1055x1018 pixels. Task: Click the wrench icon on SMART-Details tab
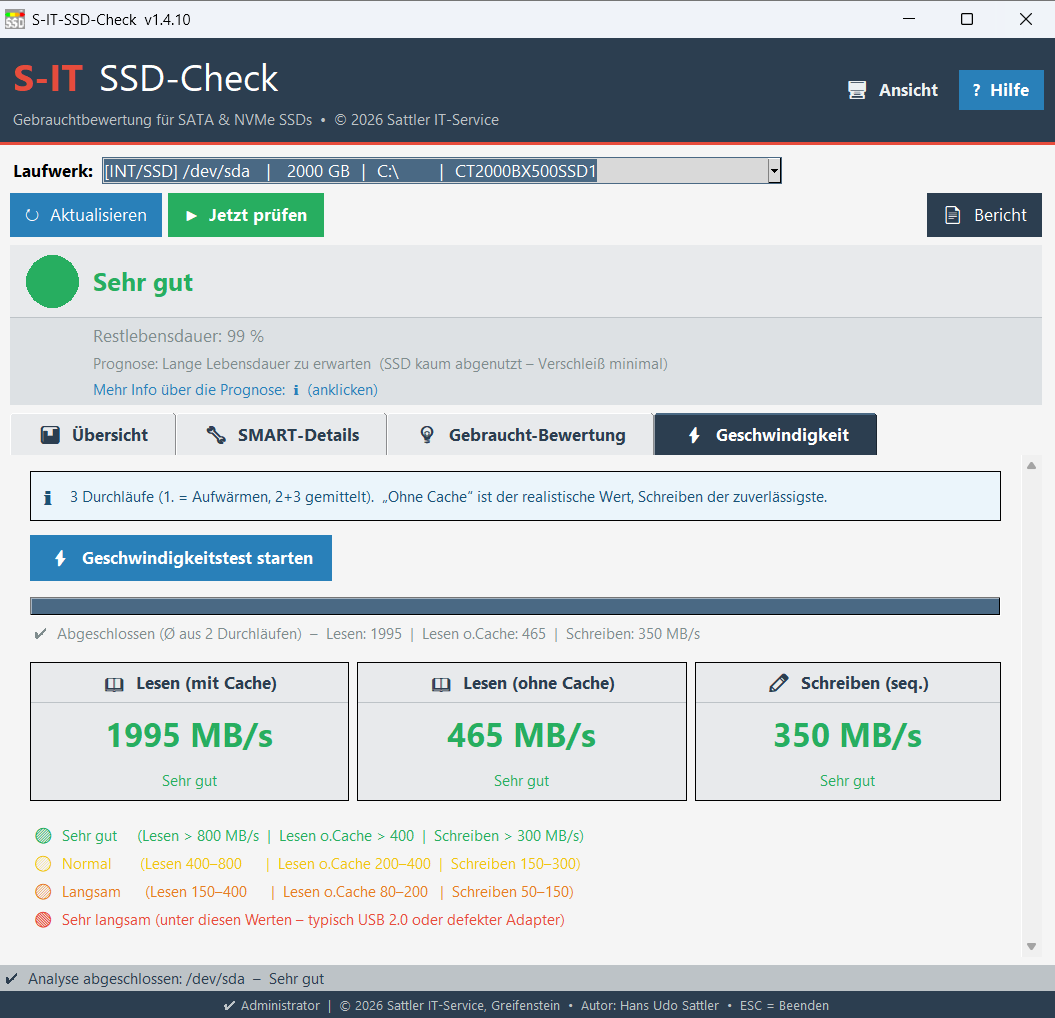[216, 435]
